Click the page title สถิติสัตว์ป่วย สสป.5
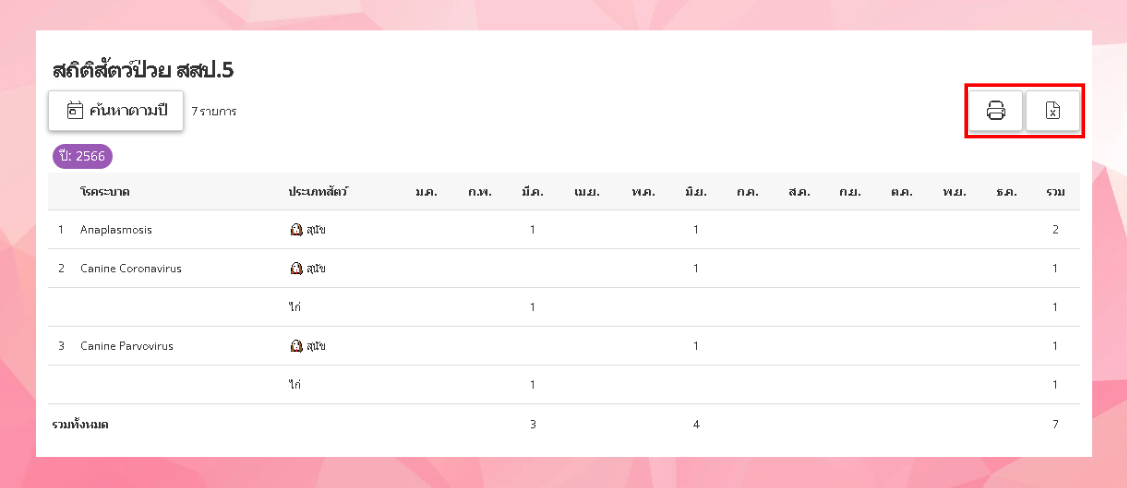The image size is (1127, 488). click(x=143, y=71)
